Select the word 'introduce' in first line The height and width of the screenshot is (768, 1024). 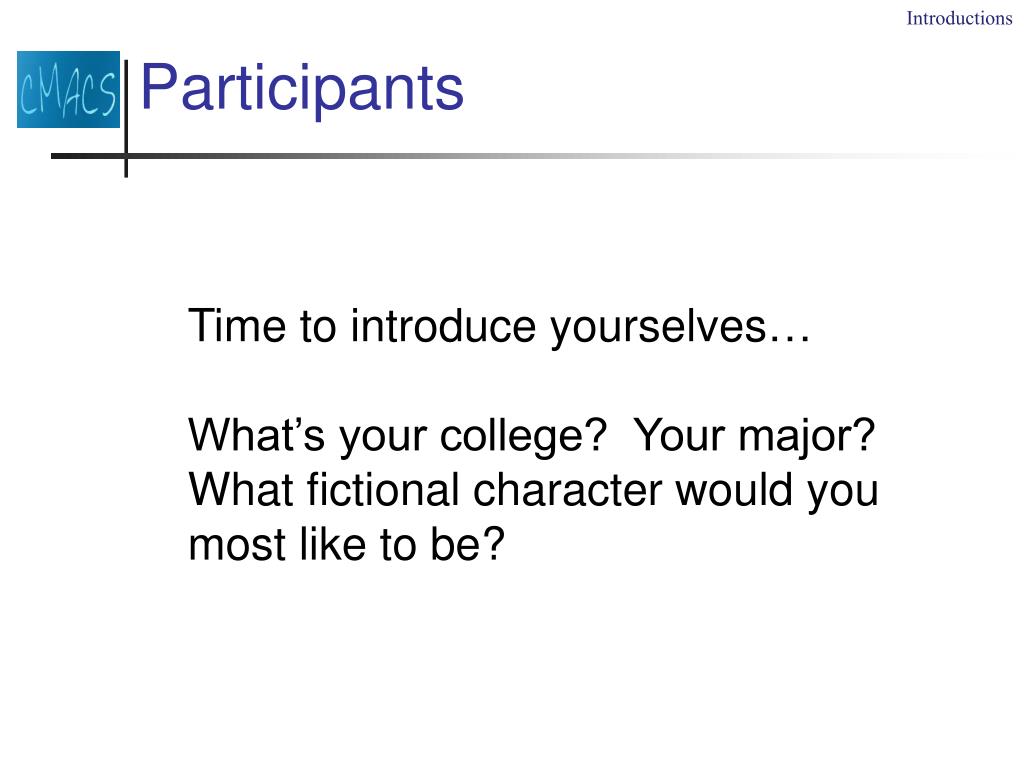(443, 326)
